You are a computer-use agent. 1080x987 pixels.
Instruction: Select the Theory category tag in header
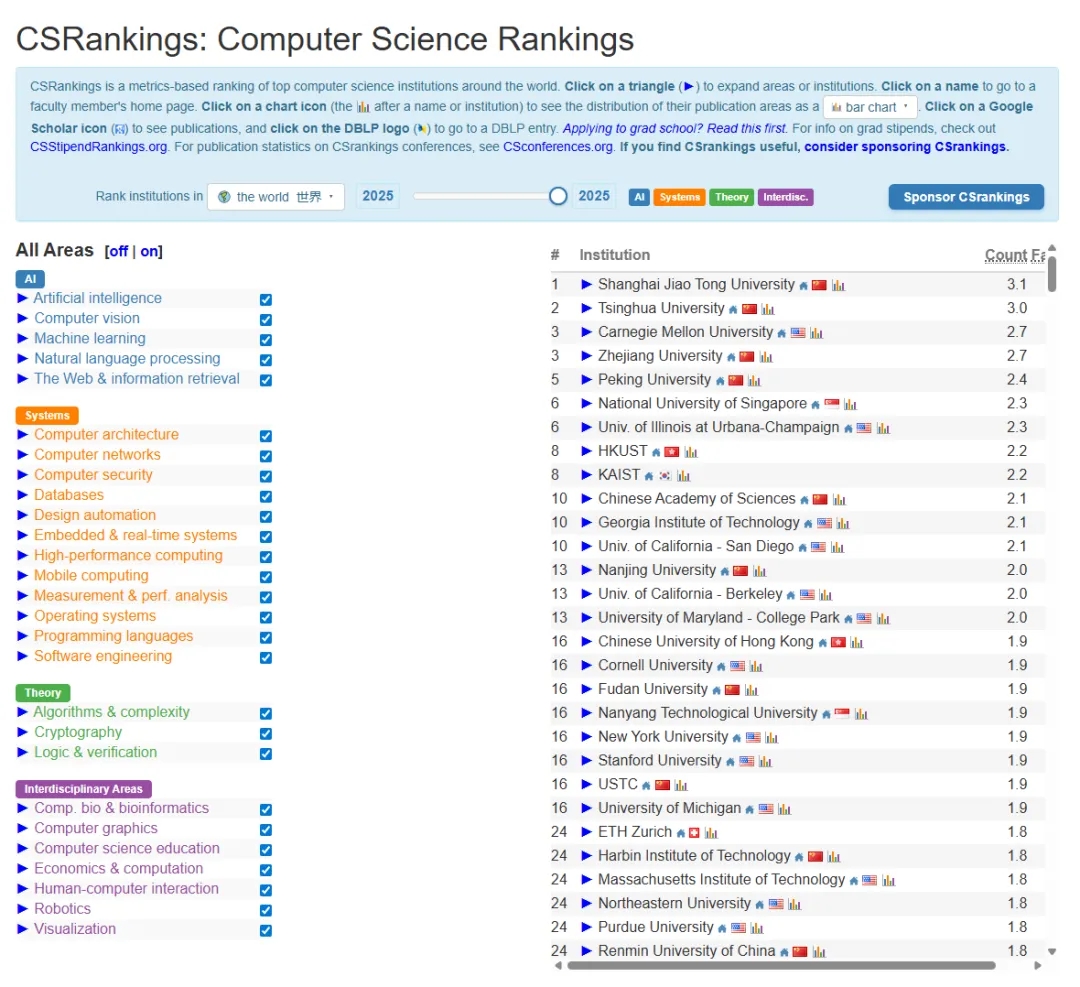pyautogui.click(x=731, y=197)
